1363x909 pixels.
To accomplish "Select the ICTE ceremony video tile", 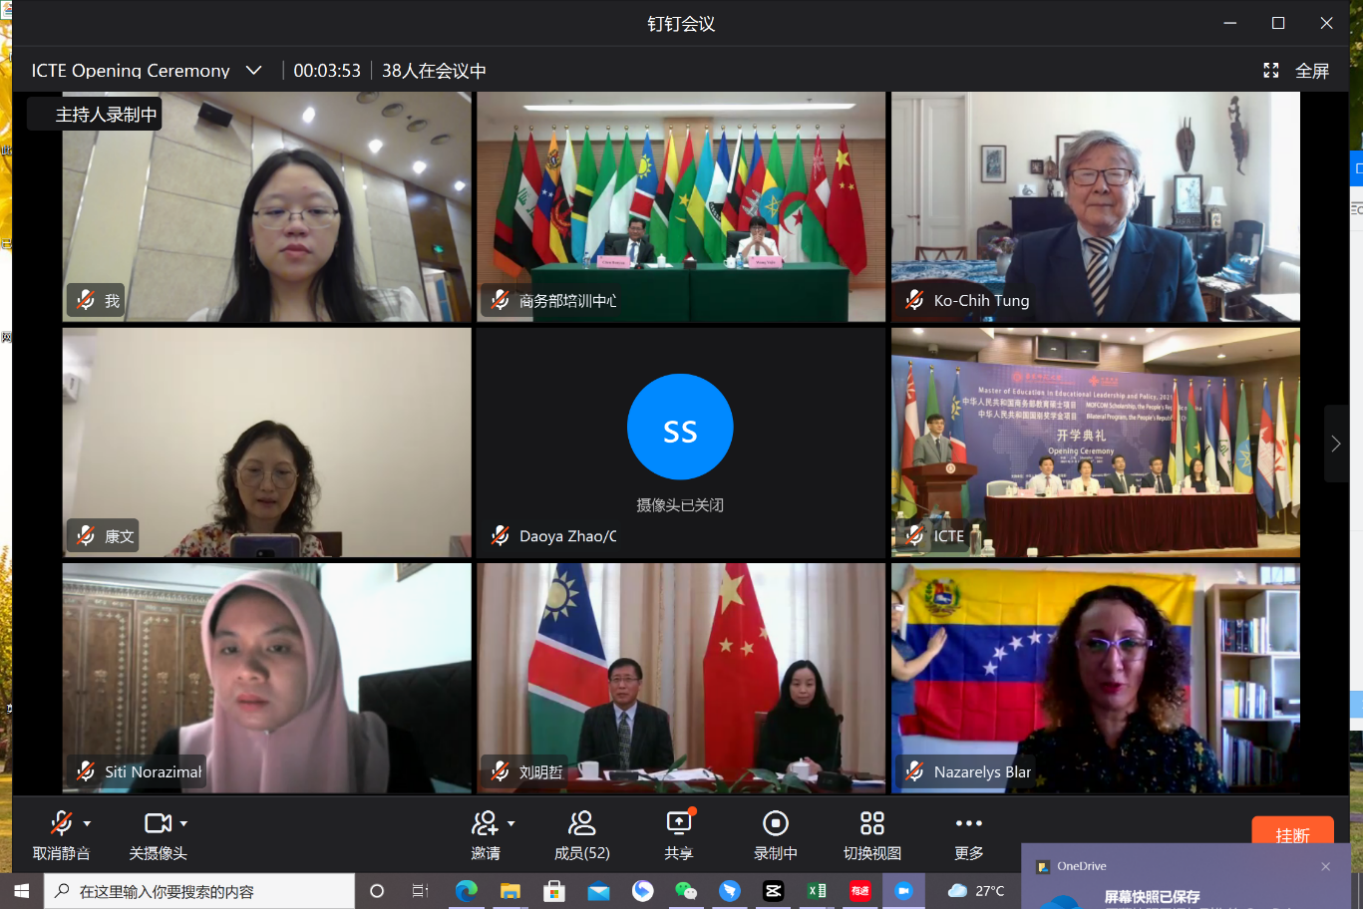I will [x=1095, y=443].
